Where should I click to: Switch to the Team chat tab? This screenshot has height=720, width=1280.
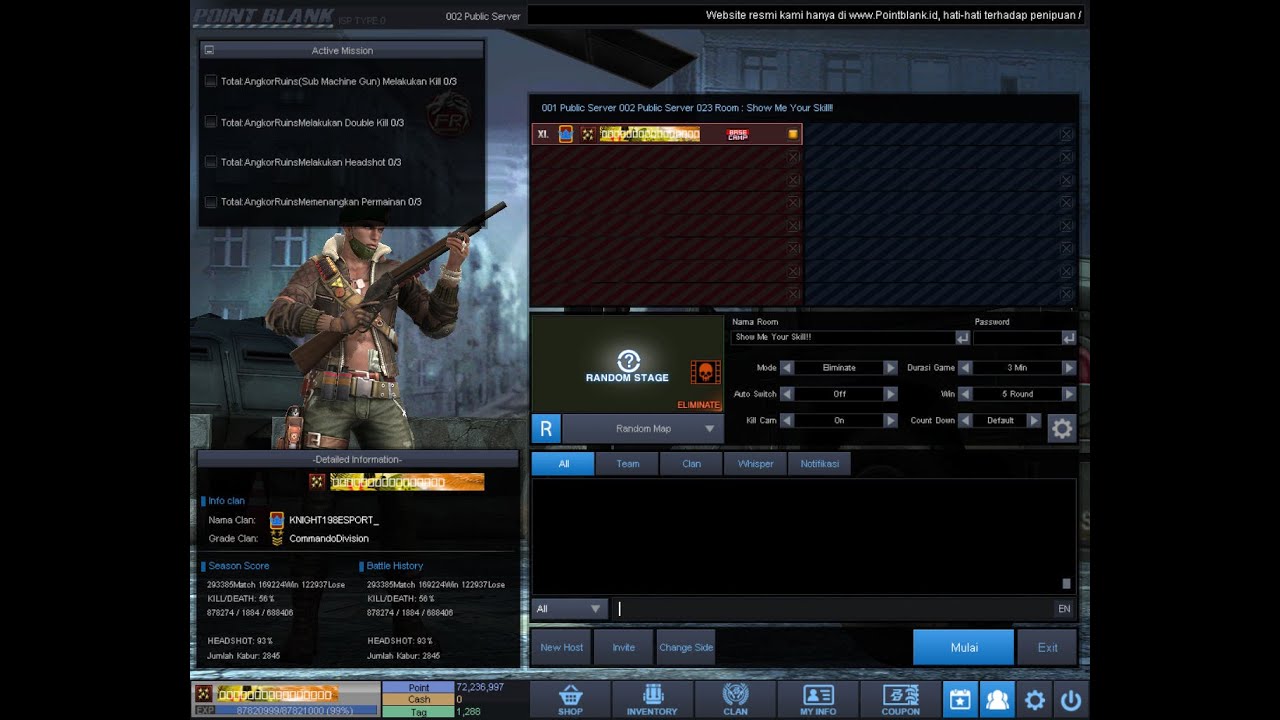(x=627, y=464)
